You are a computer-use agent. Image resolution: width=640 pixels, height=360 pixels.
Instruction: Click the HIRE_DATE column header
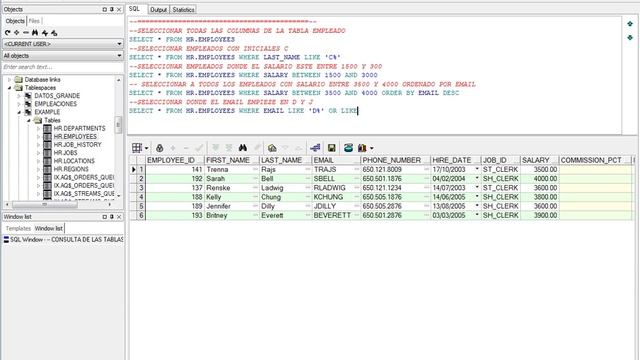tap(456, 160)
